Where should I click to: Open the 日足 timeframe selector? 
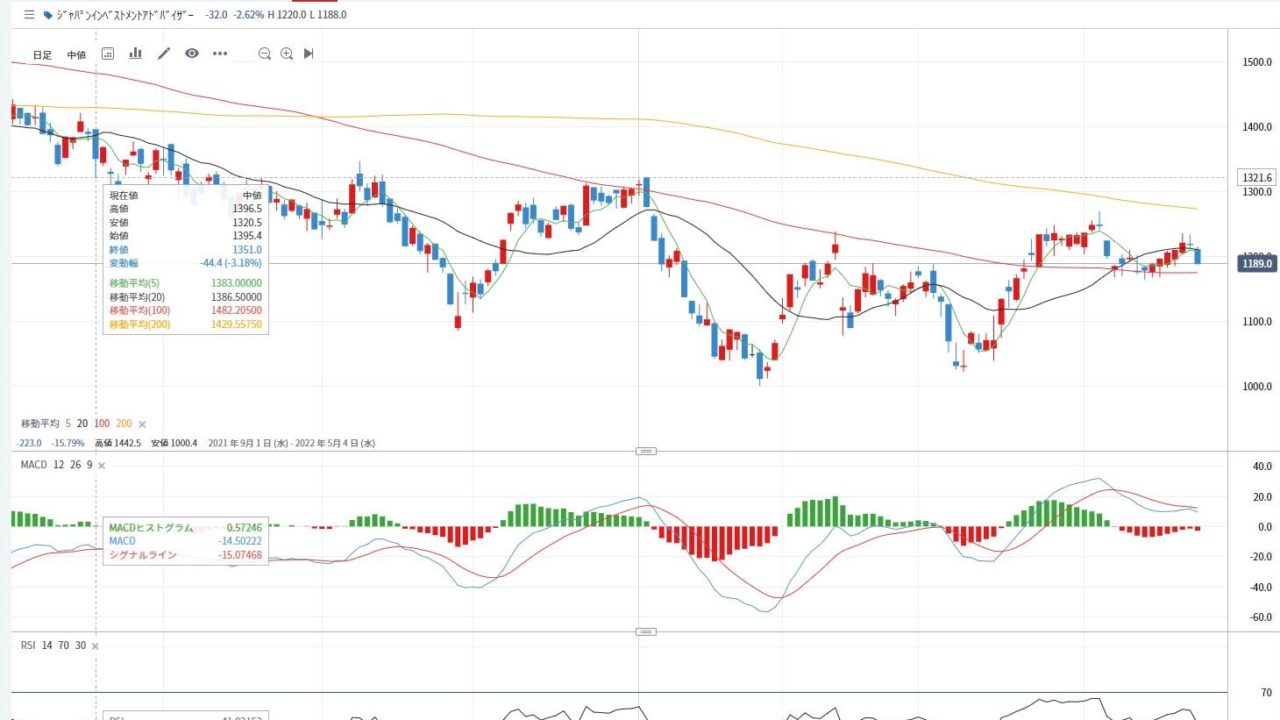coord(42,55)
